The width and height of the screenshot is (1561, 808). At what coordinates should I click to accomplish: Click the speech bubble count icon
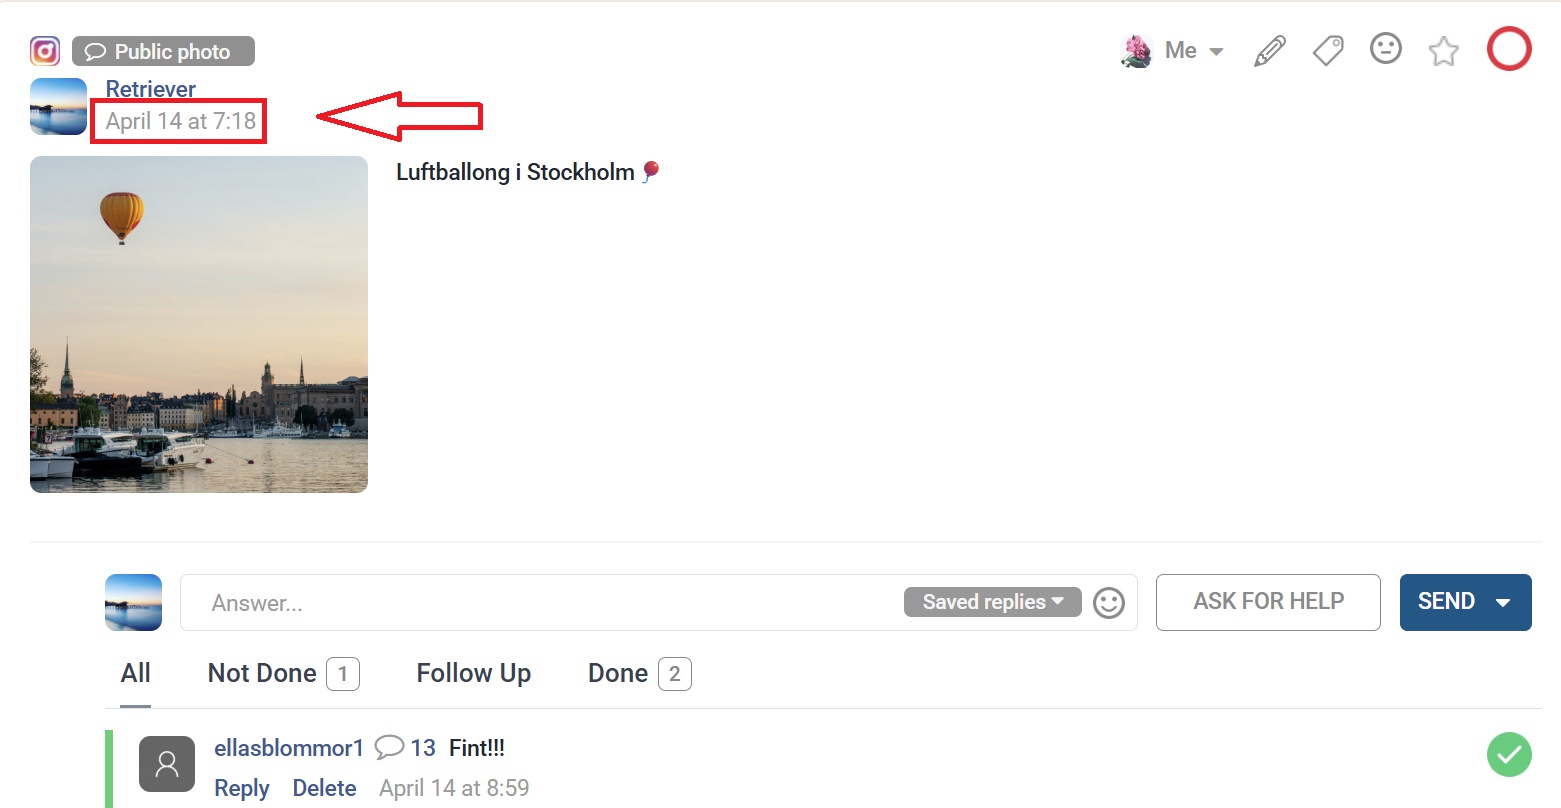point(389,747)
